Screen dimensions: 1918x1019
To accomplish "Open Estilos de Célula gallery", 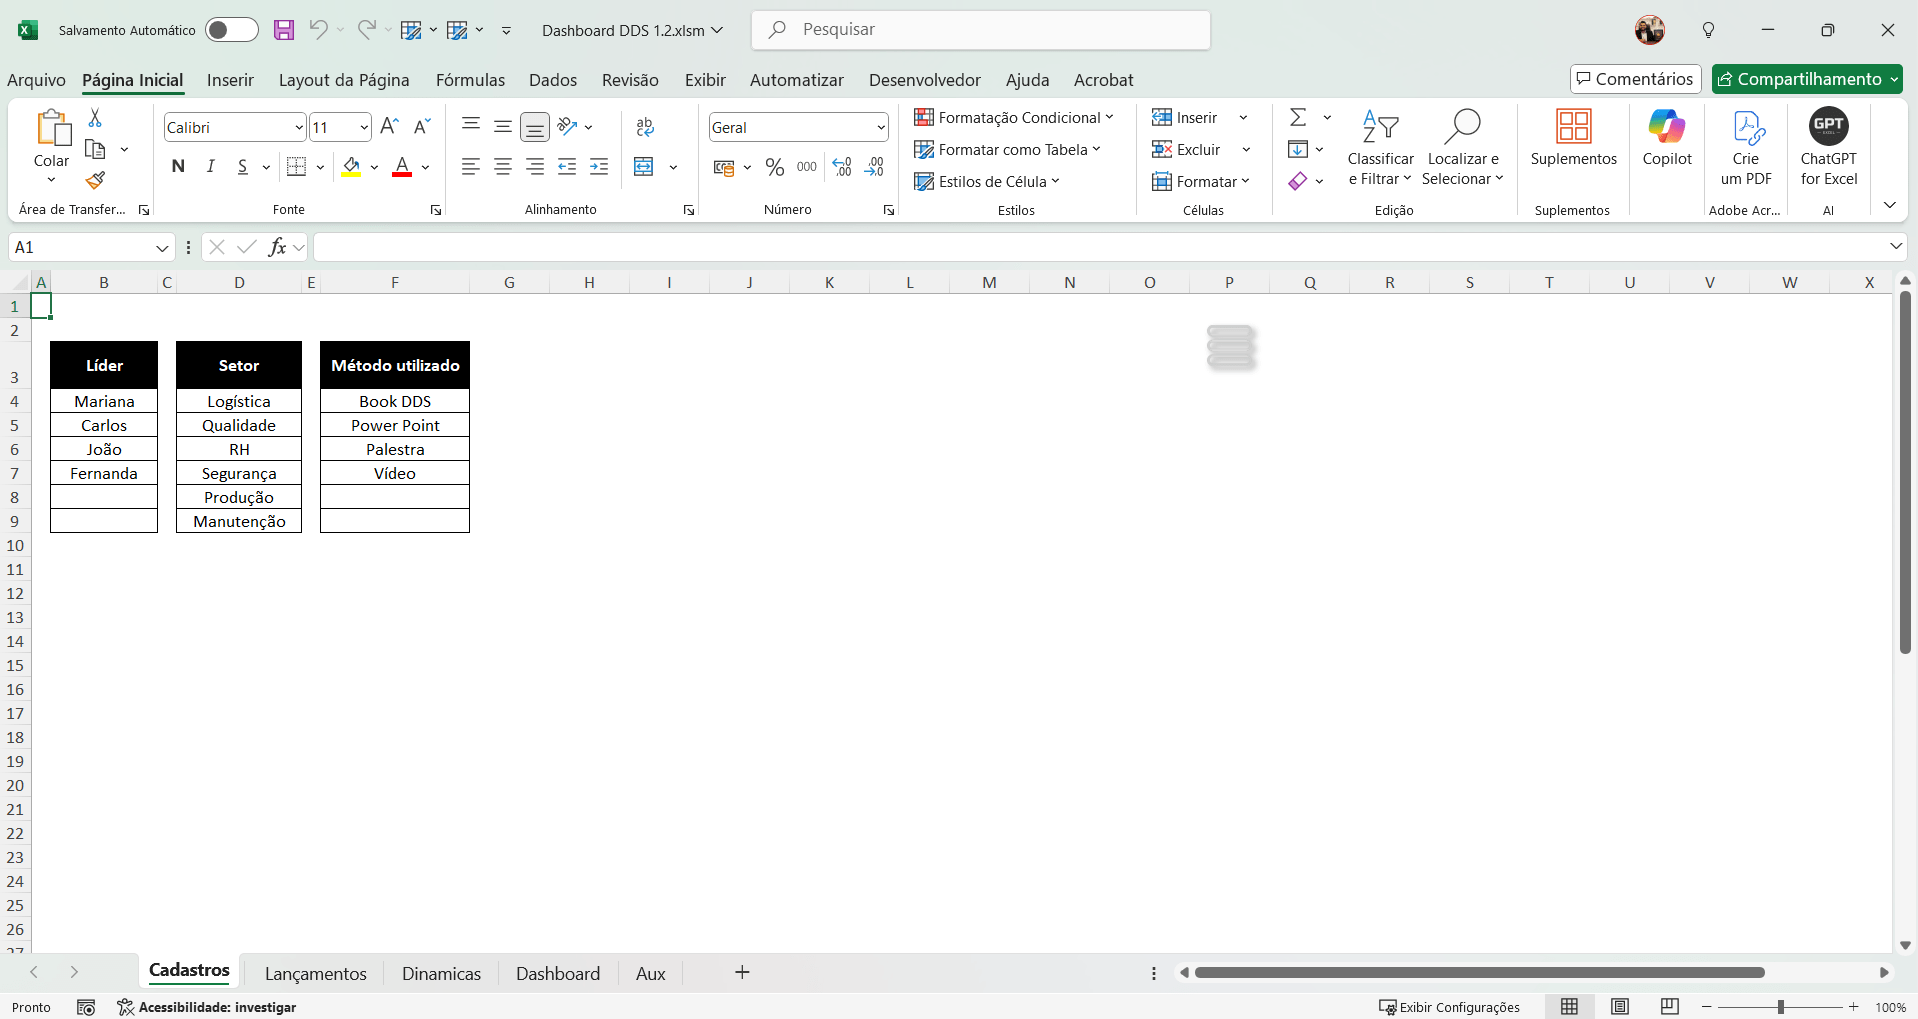I will (988, 181).
